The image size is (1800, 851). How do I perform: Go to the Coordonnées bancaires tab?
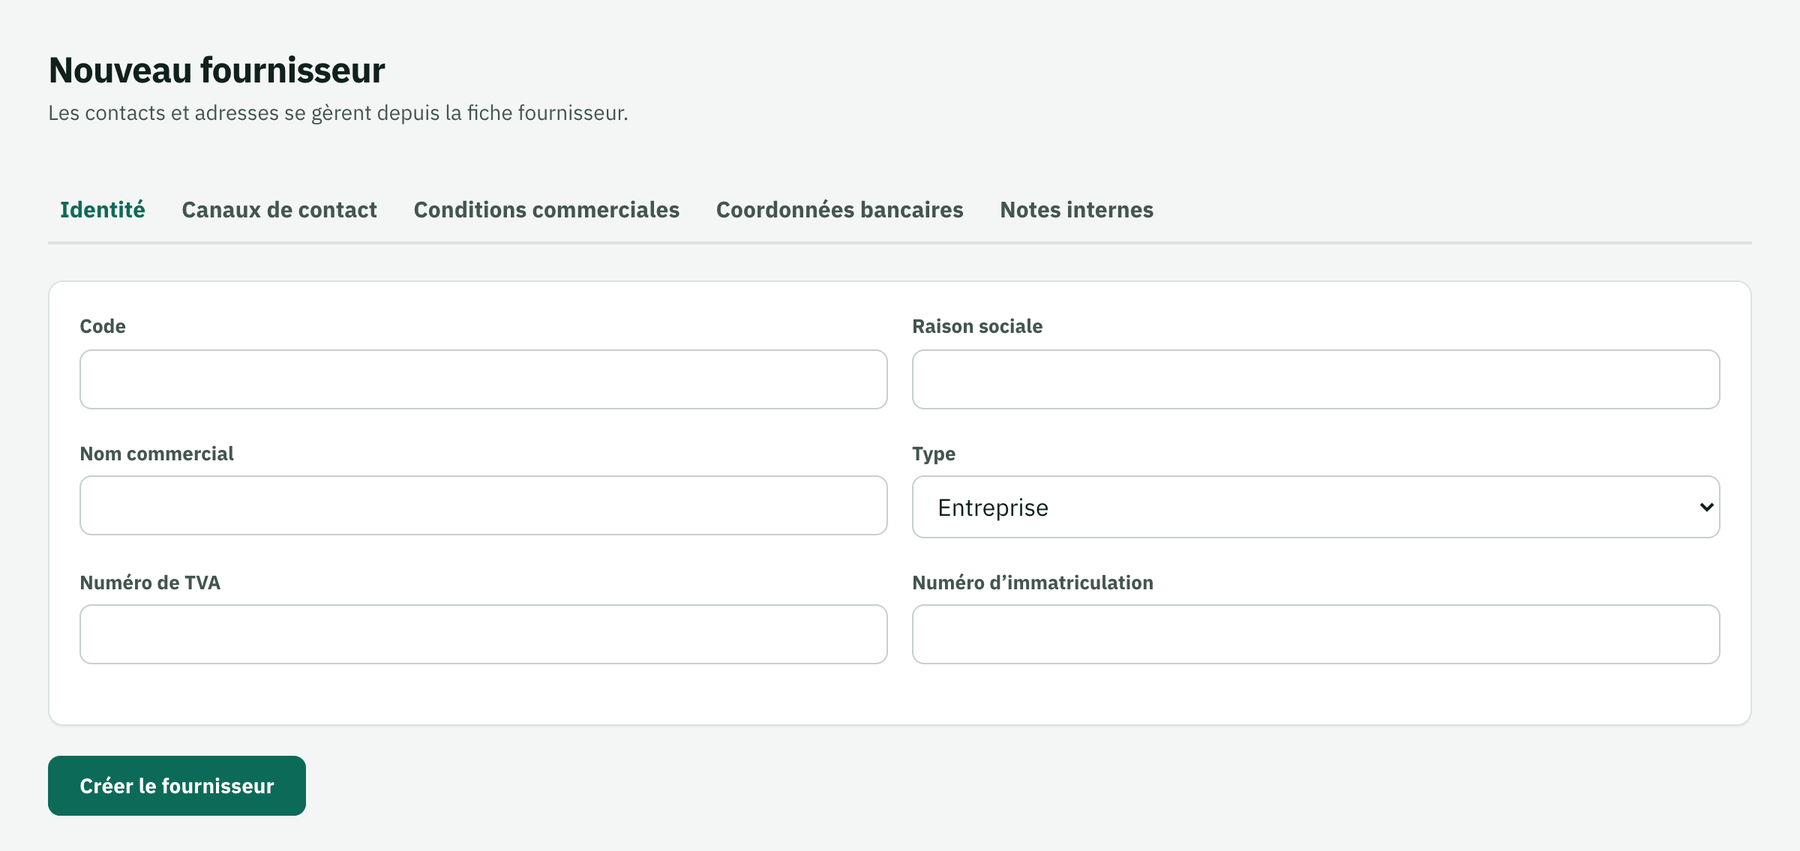click(x=839, y=210)
